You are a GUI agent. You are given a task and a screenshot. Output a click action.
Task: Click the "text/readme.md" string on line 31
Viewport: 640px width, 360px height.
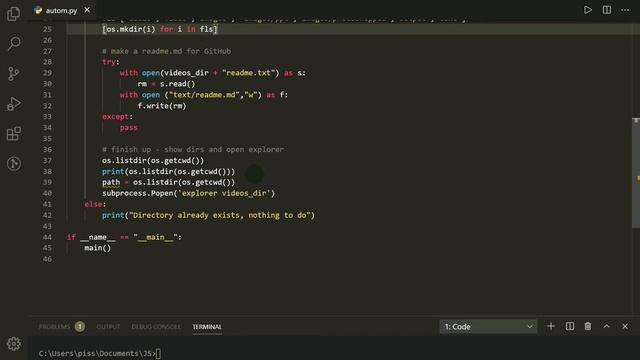pyautogui.click(x=204, y=95)
